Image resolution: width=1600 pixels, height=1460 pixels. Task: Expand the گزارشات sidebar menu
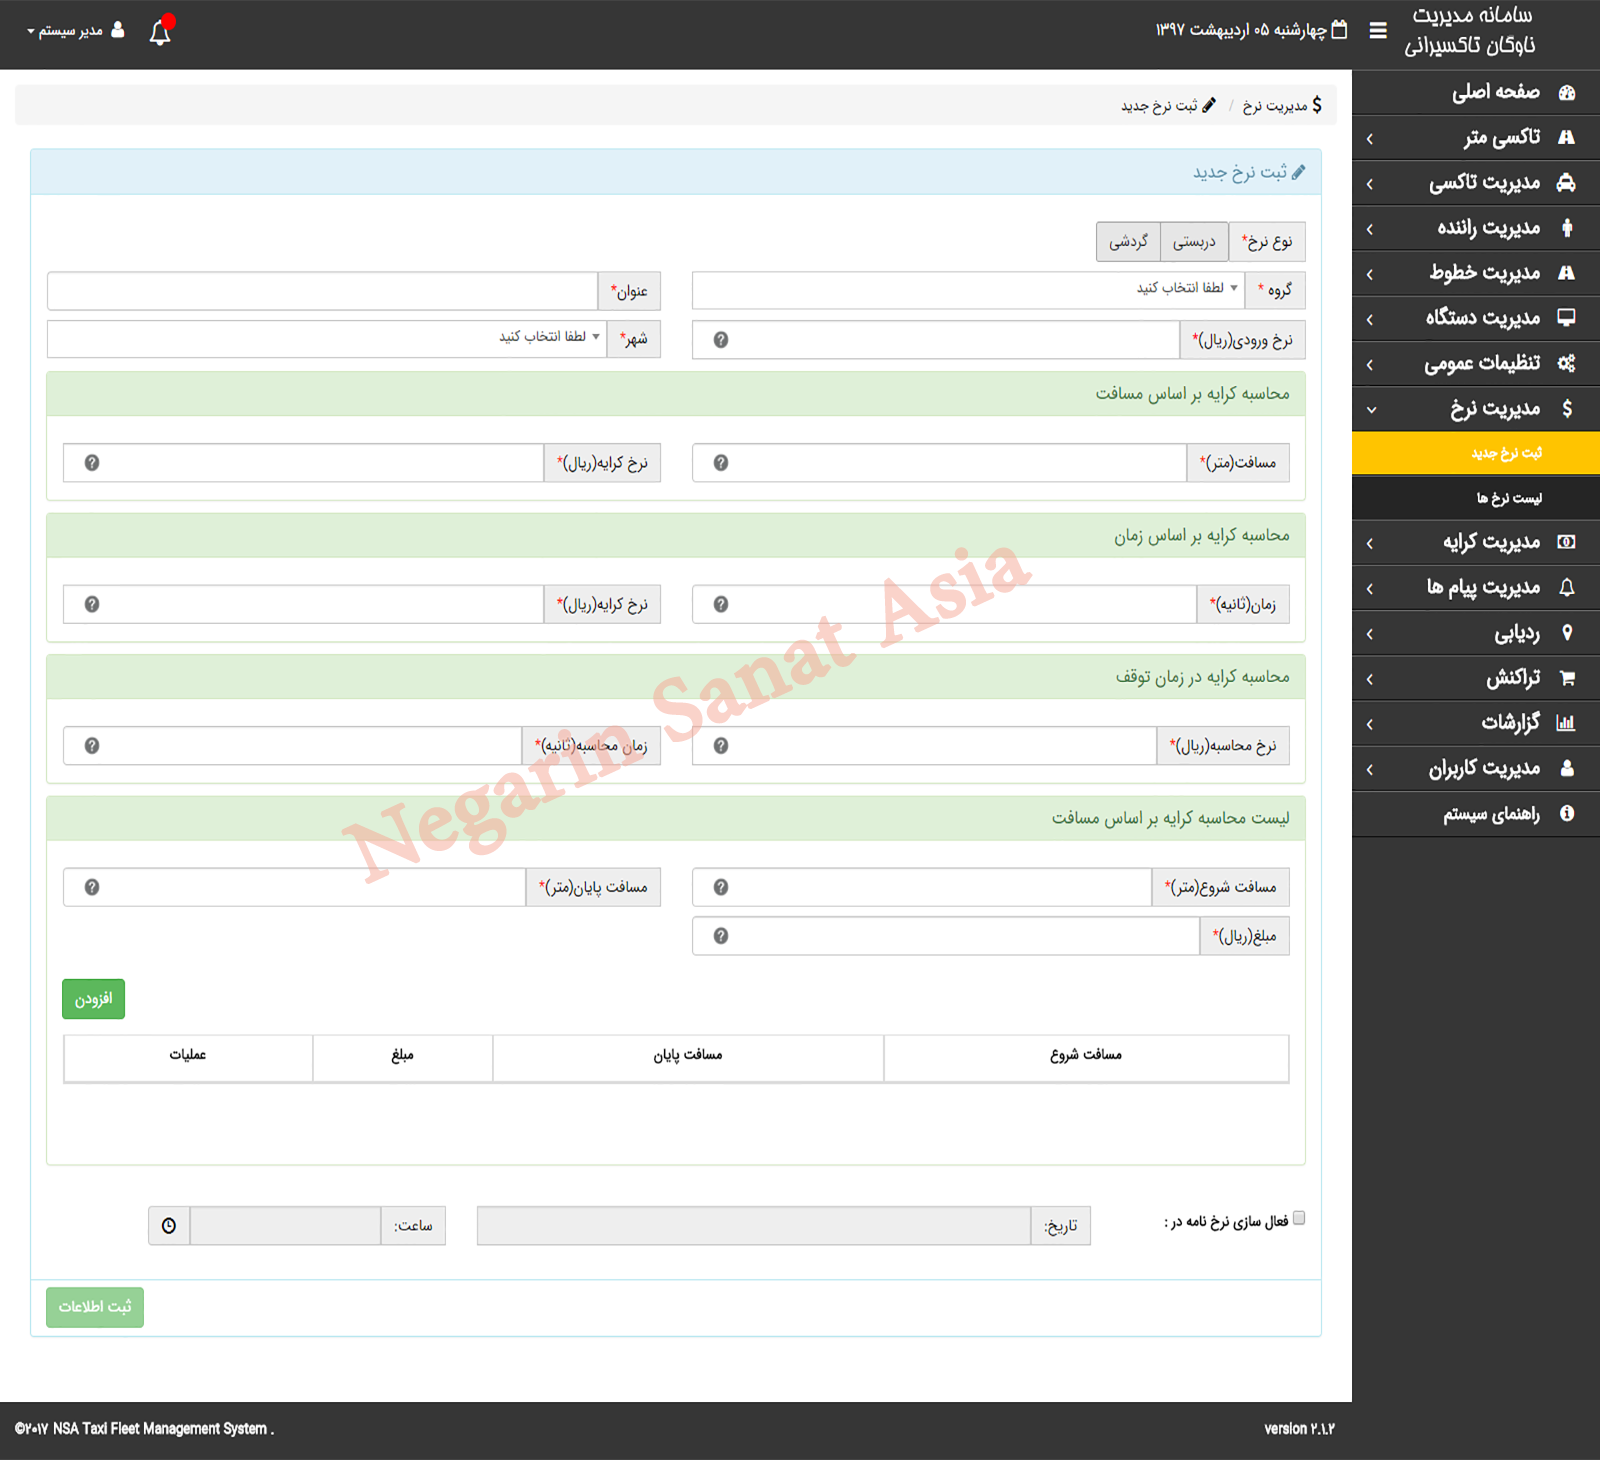point(1476,723)
